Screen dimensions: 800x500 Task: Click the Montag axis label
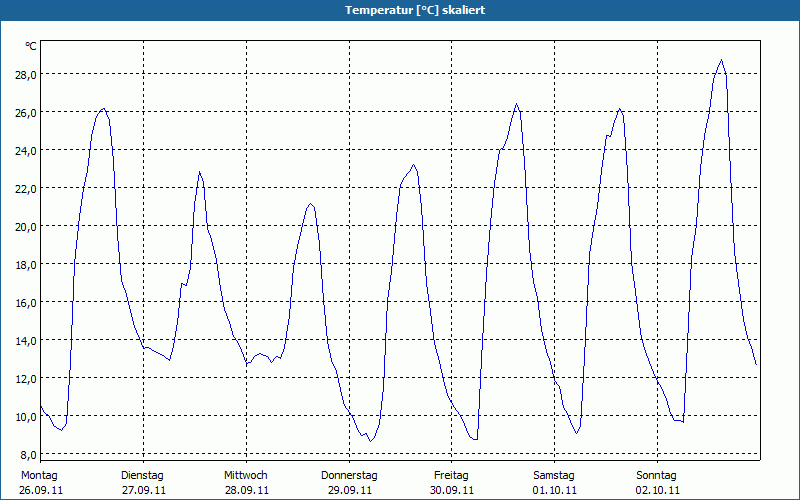coord(39,476)
